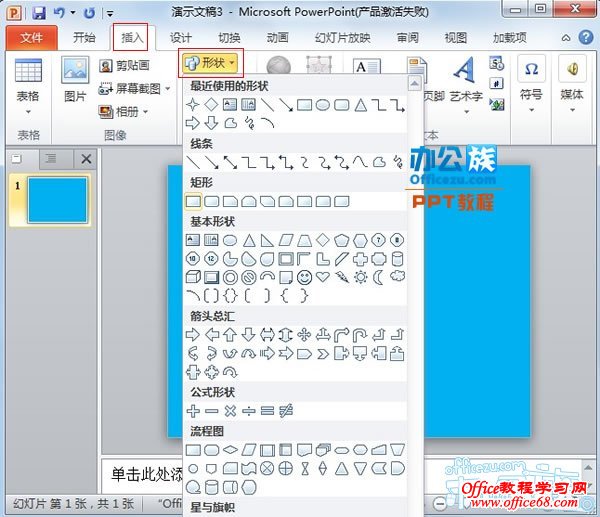Switch to outline view tab in pane

[51, 158]
